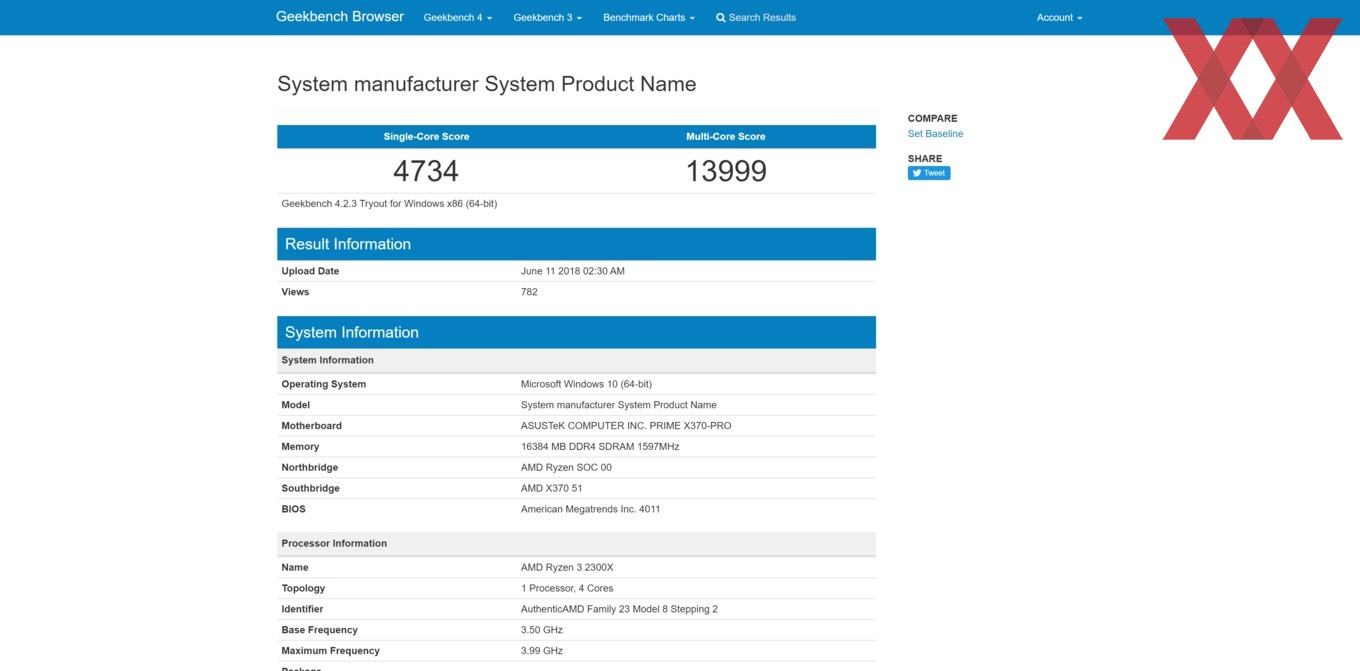The width and height of the screenshot is (1360, 671).
Task: Select American Megatrends Inc. 4011 BIOS value
Action: (590, 509)
